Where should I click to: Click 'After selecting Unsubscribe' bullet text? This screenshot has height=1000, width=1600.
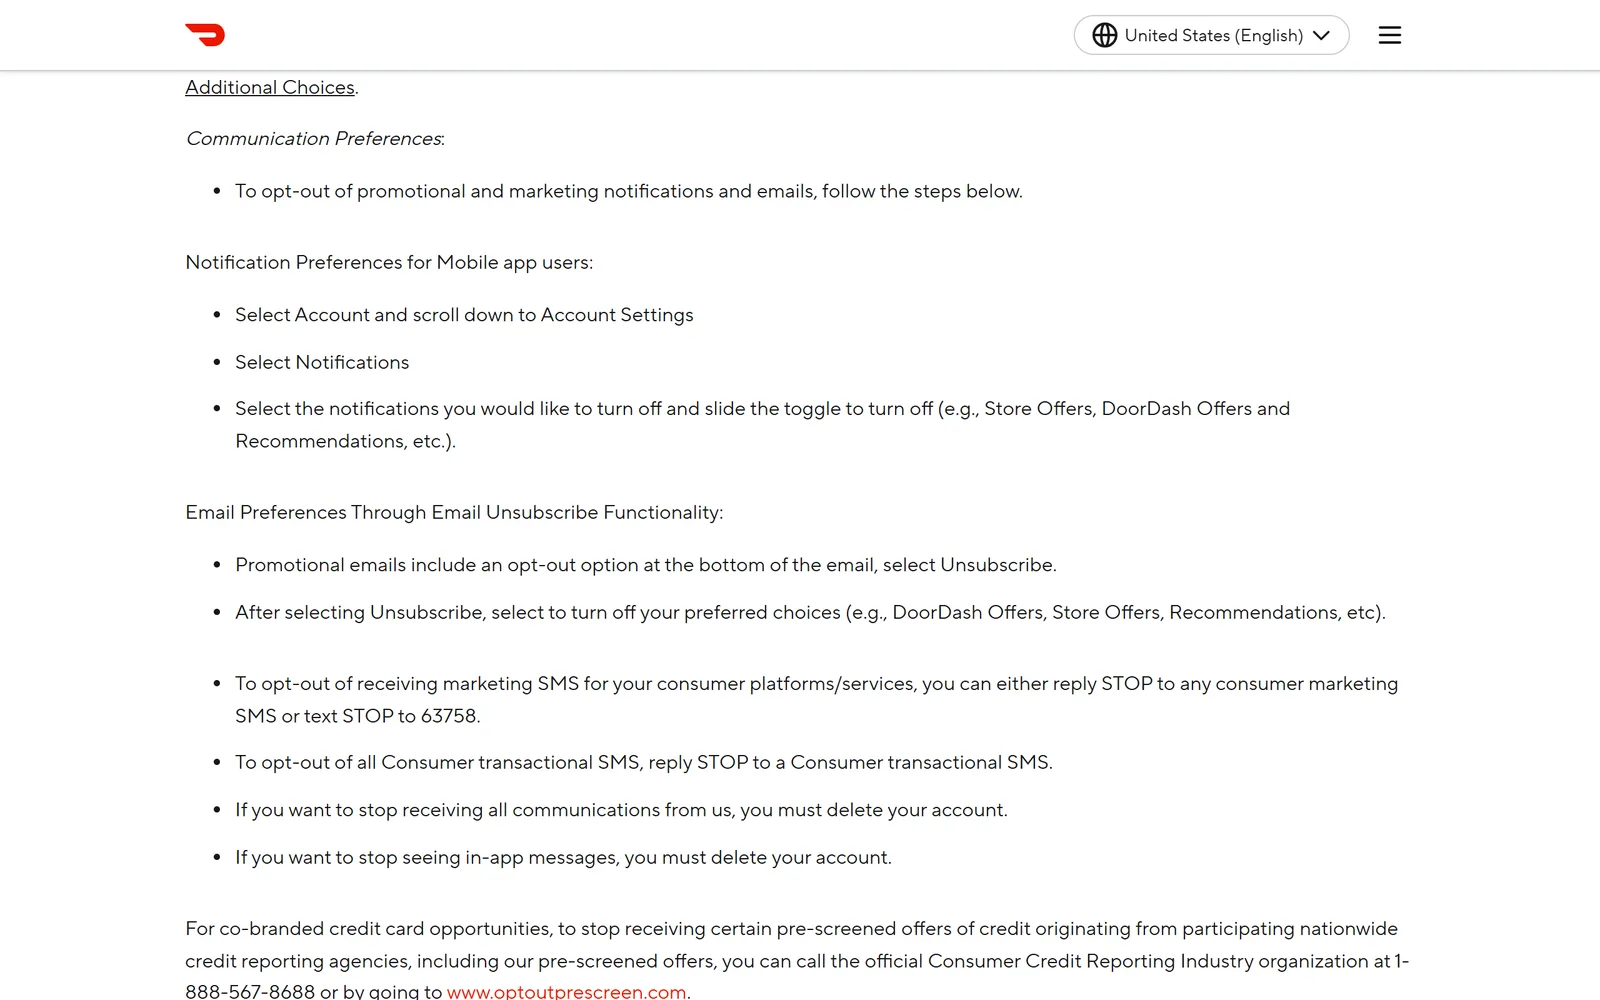coord(810,612)
